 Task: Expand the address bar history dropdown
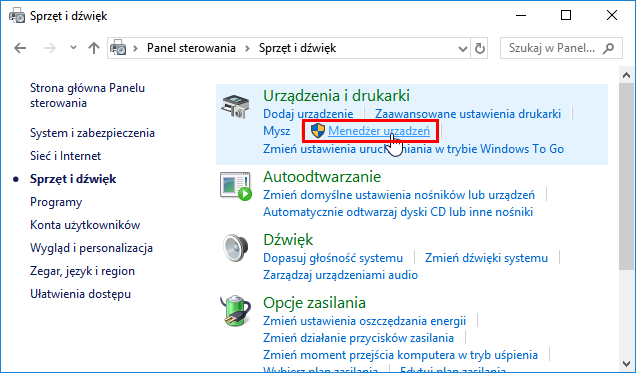pos(462,49)
